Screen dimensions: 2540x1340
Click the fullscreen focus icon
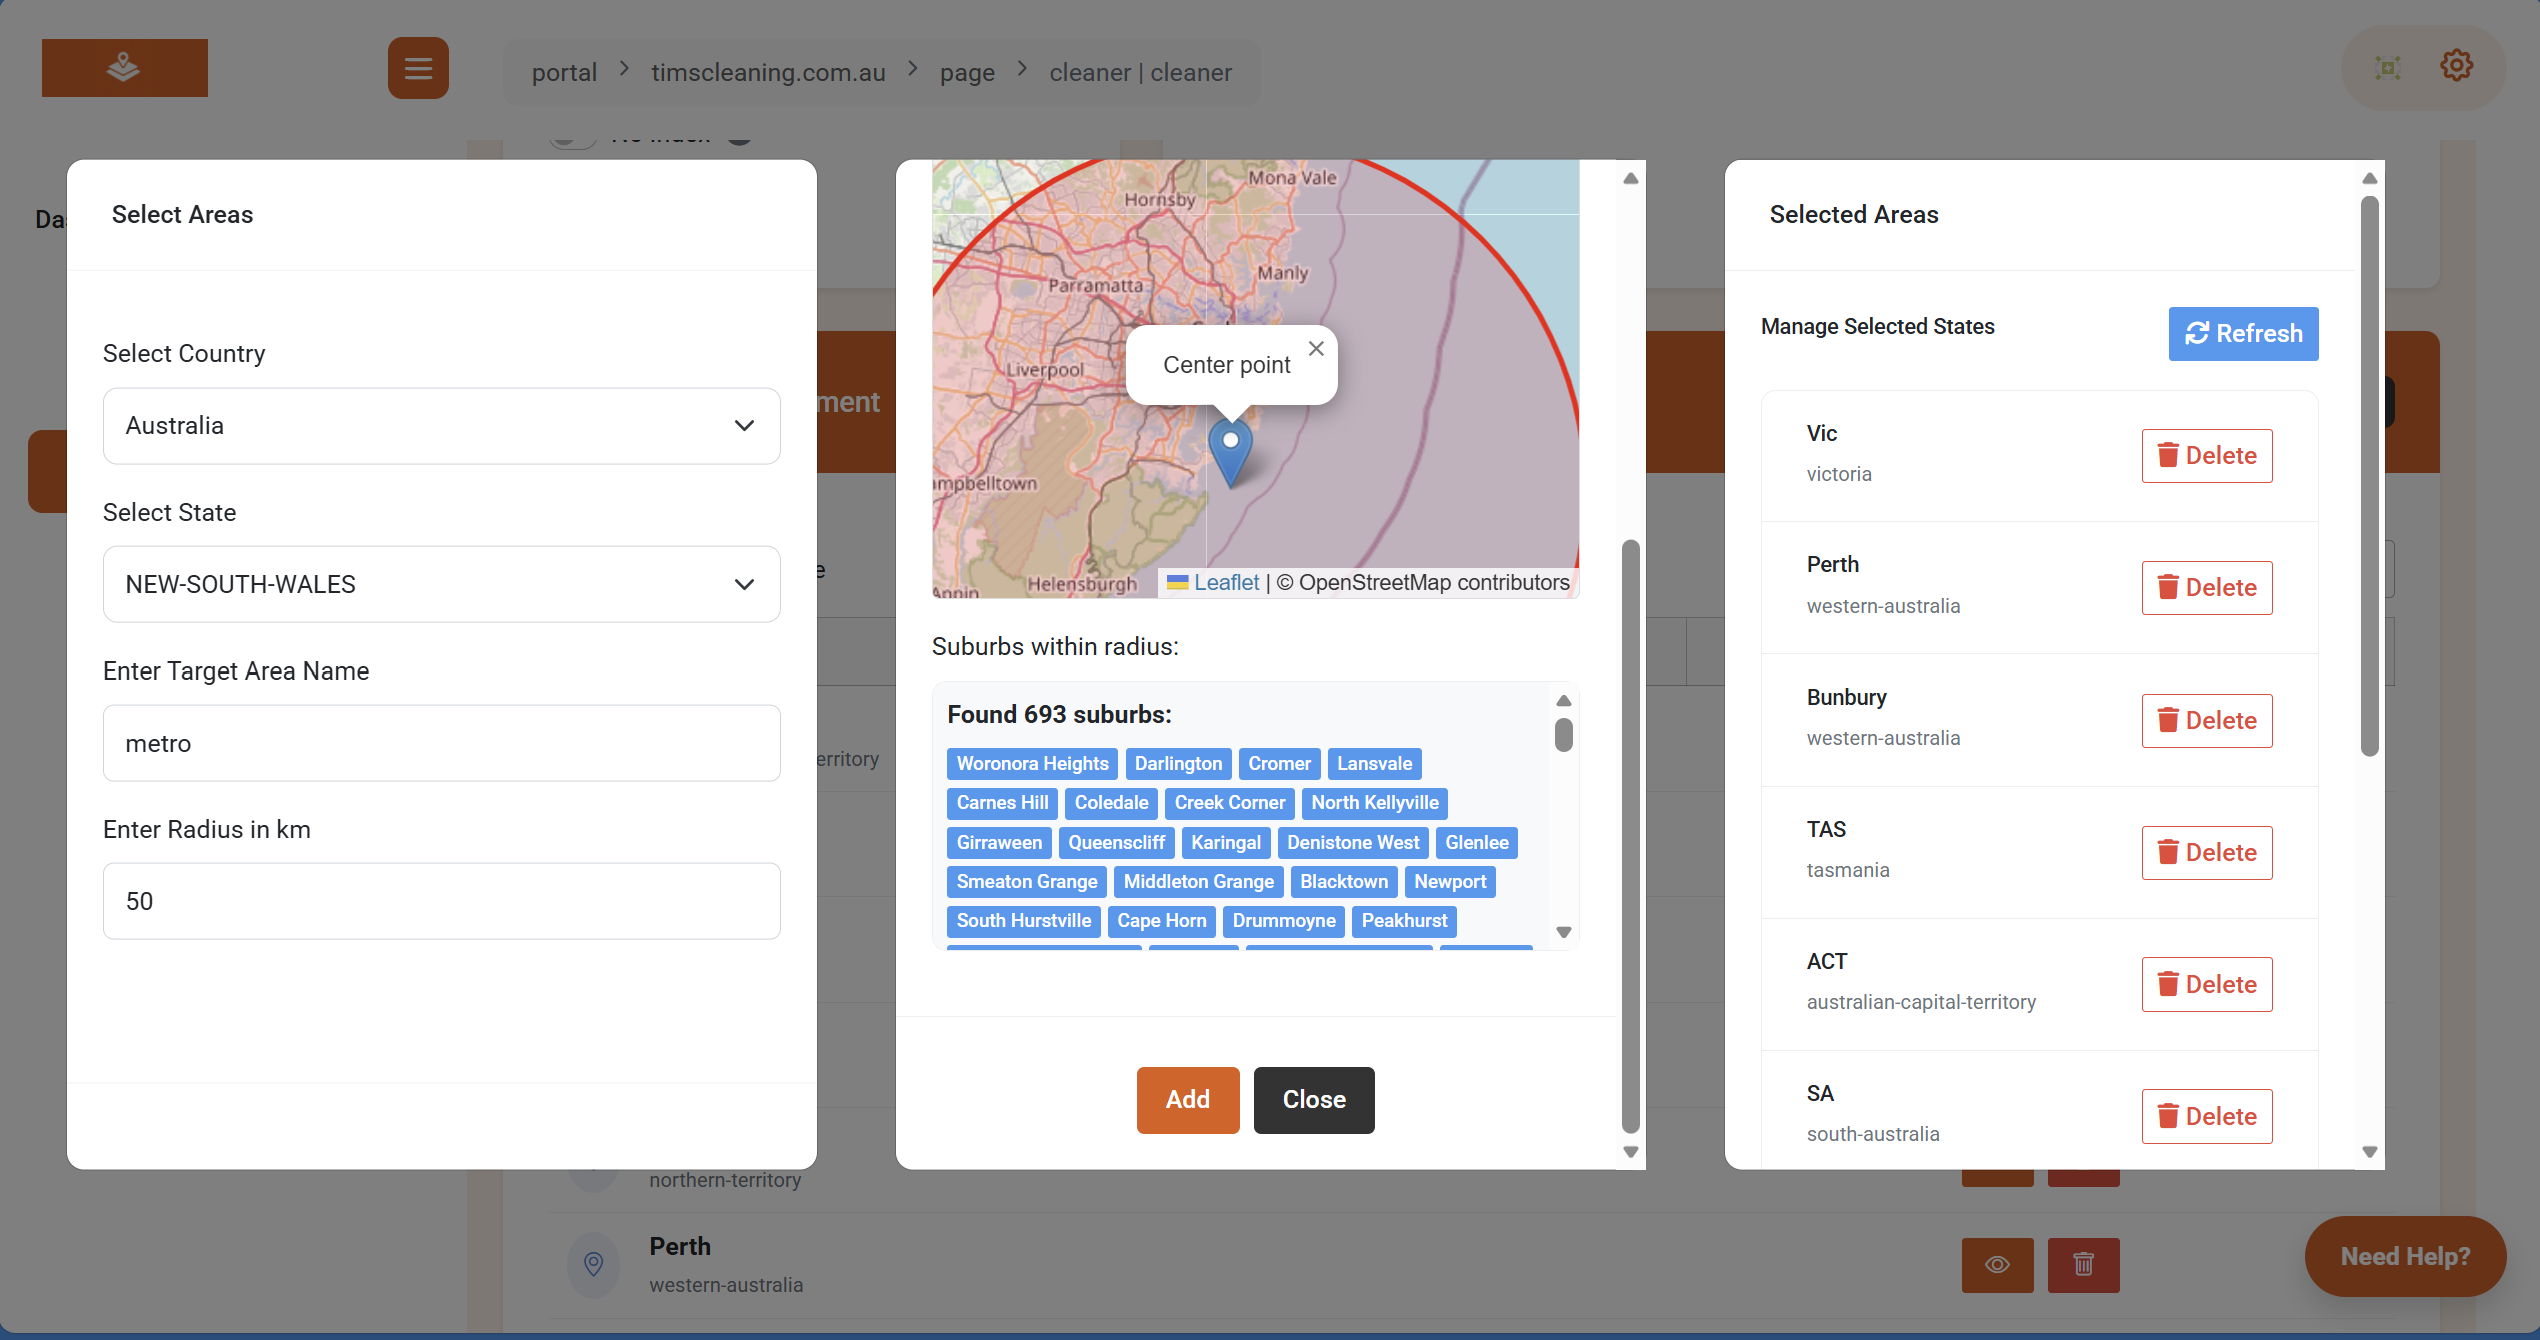click(2388, 68)
